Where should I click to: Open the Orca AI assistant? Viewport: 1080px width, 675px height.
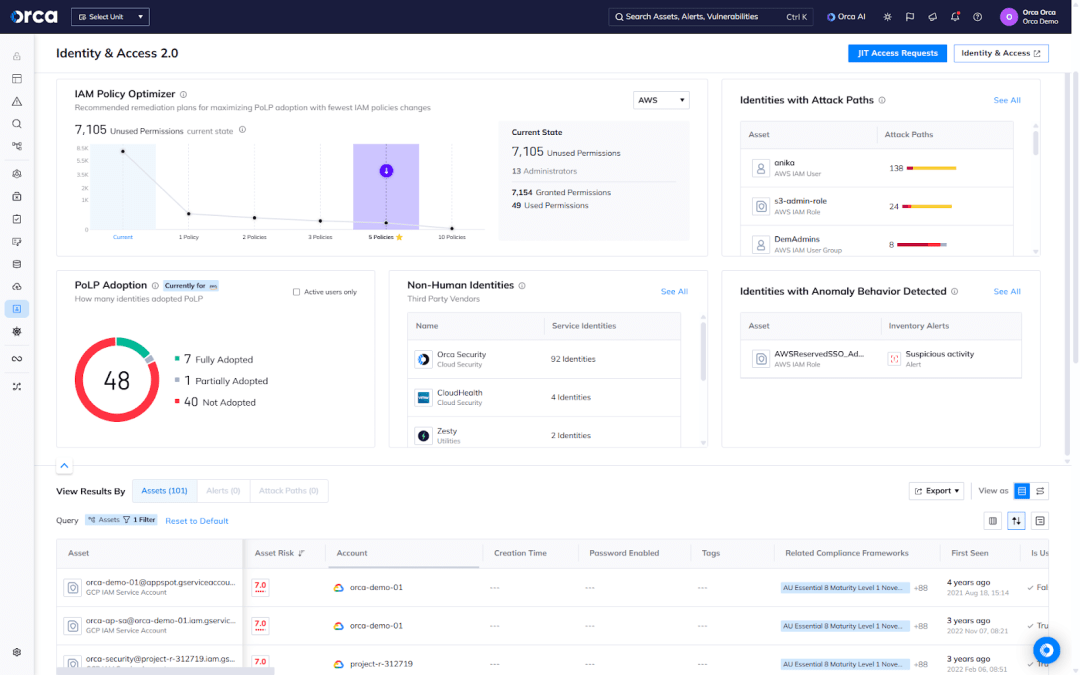point(846,17)
